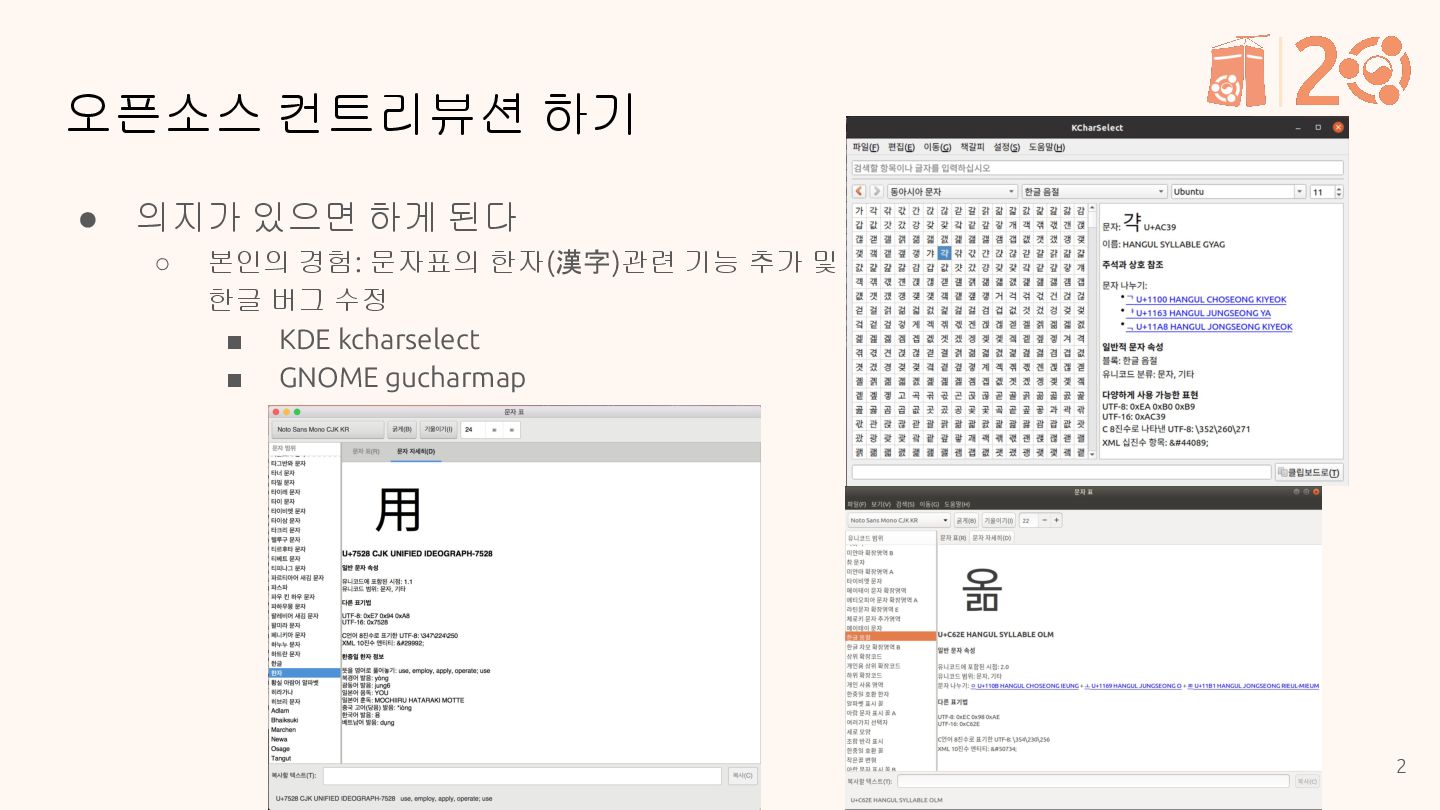Open 설정(S) menu in KCharSelect
This screenshot has width=1440, height=810.
1007,147
